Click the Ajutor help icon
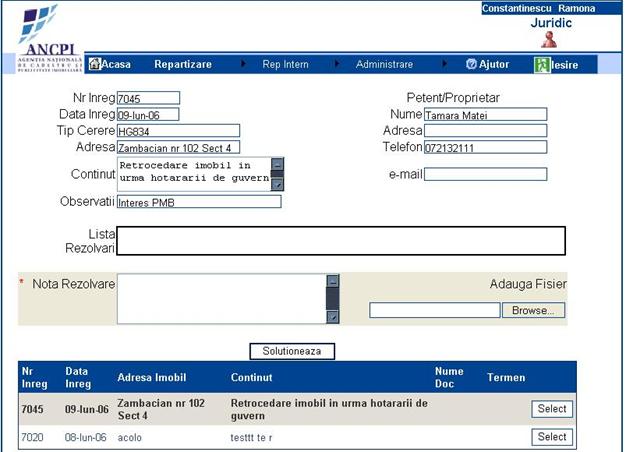Viewport: 626px width, 452px height. tap(471, 64)
